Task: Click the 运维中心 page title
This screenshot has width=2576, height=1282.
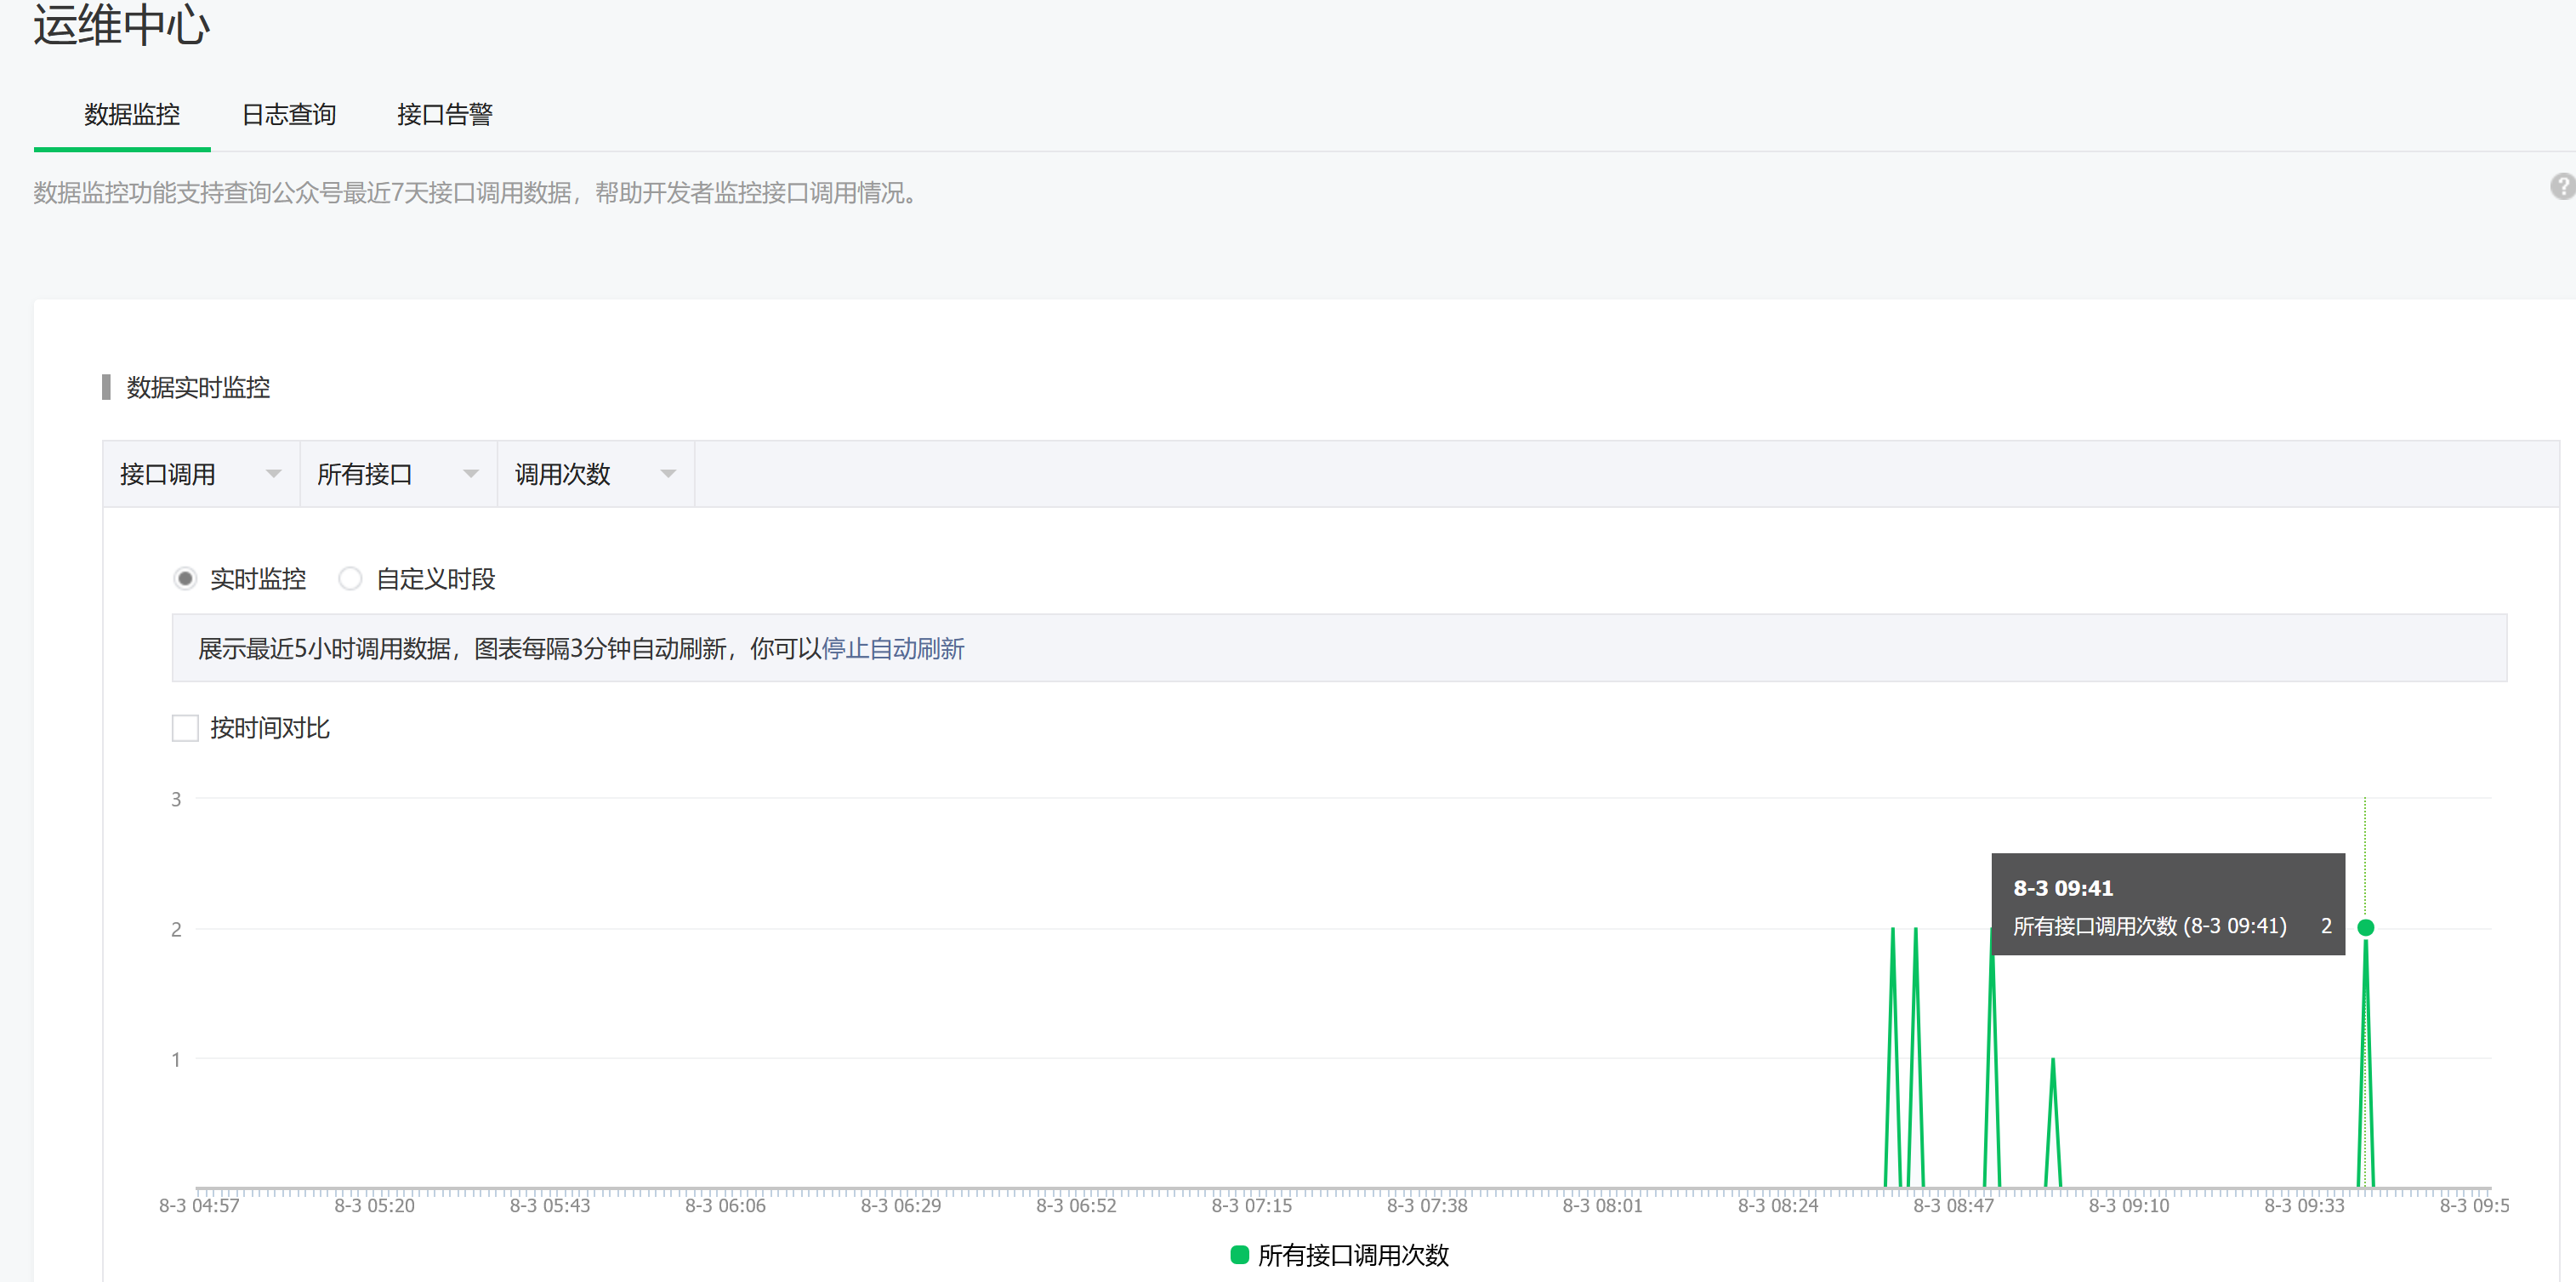Action: [121, 25]
